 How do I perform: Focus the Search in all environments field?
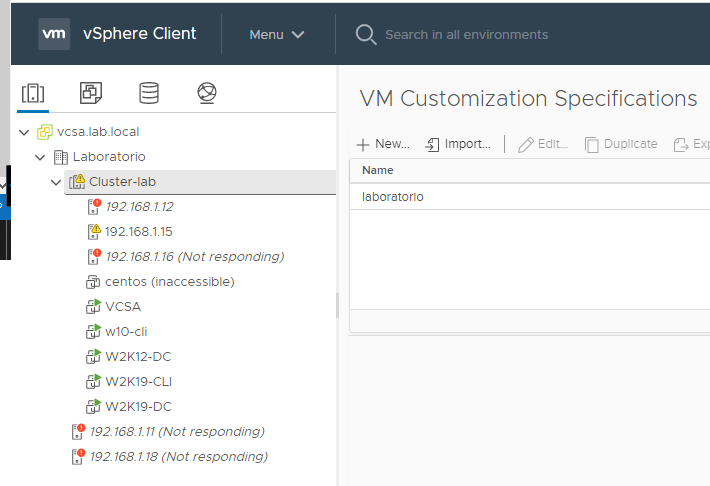click(x=466, y=34)
